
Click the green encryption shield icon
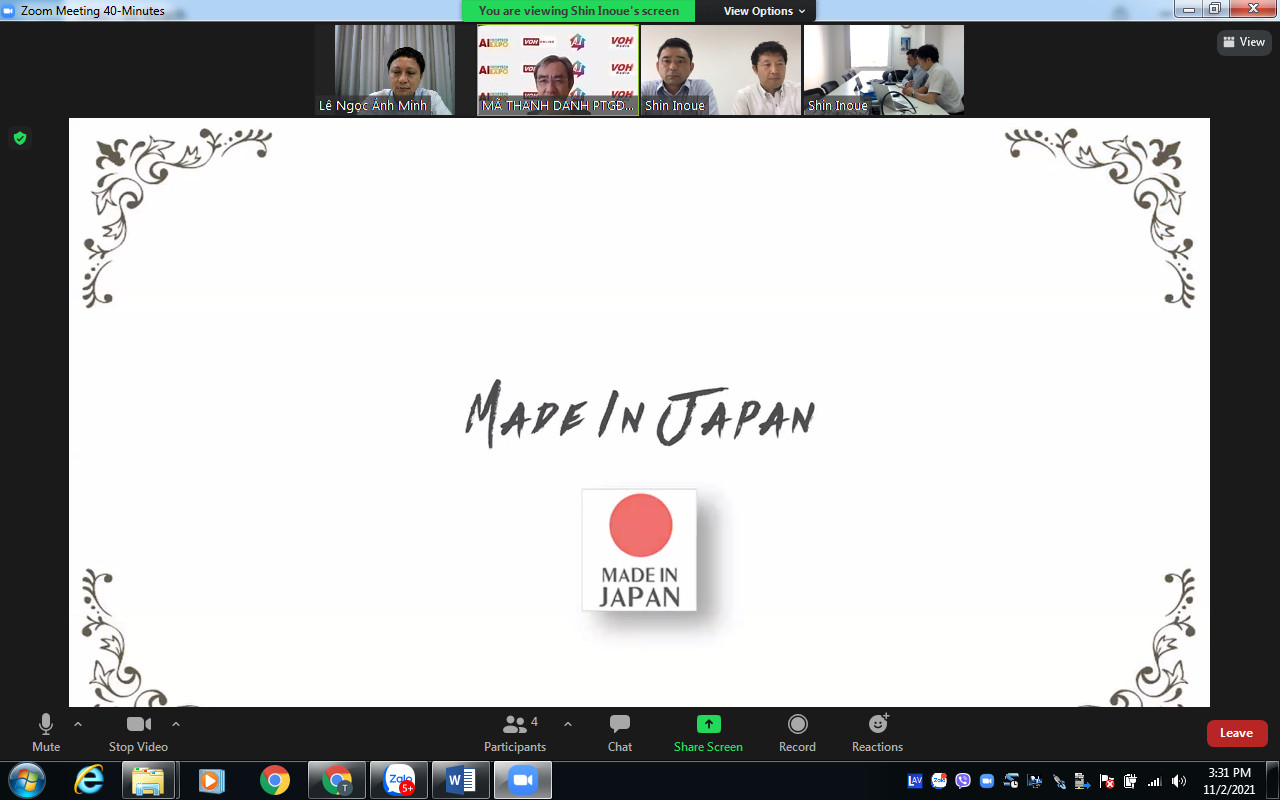point(20,138)
